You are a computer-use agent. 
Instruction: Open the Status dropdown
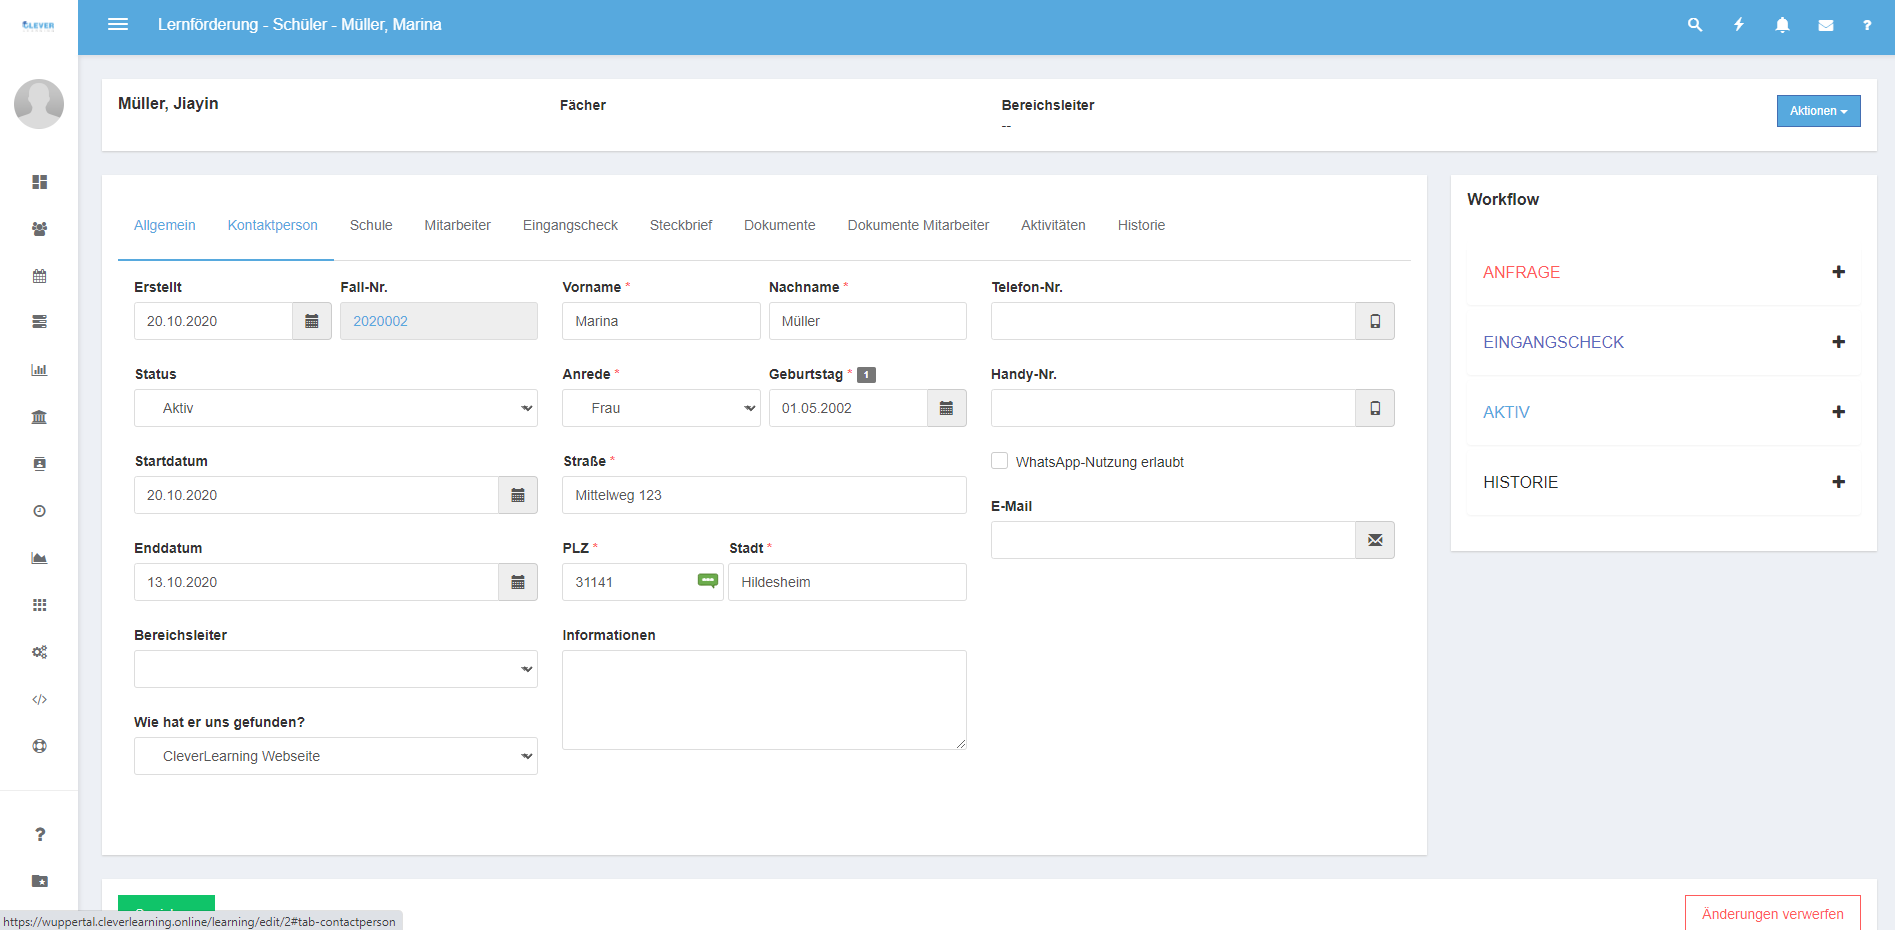(x=335, y=408)
